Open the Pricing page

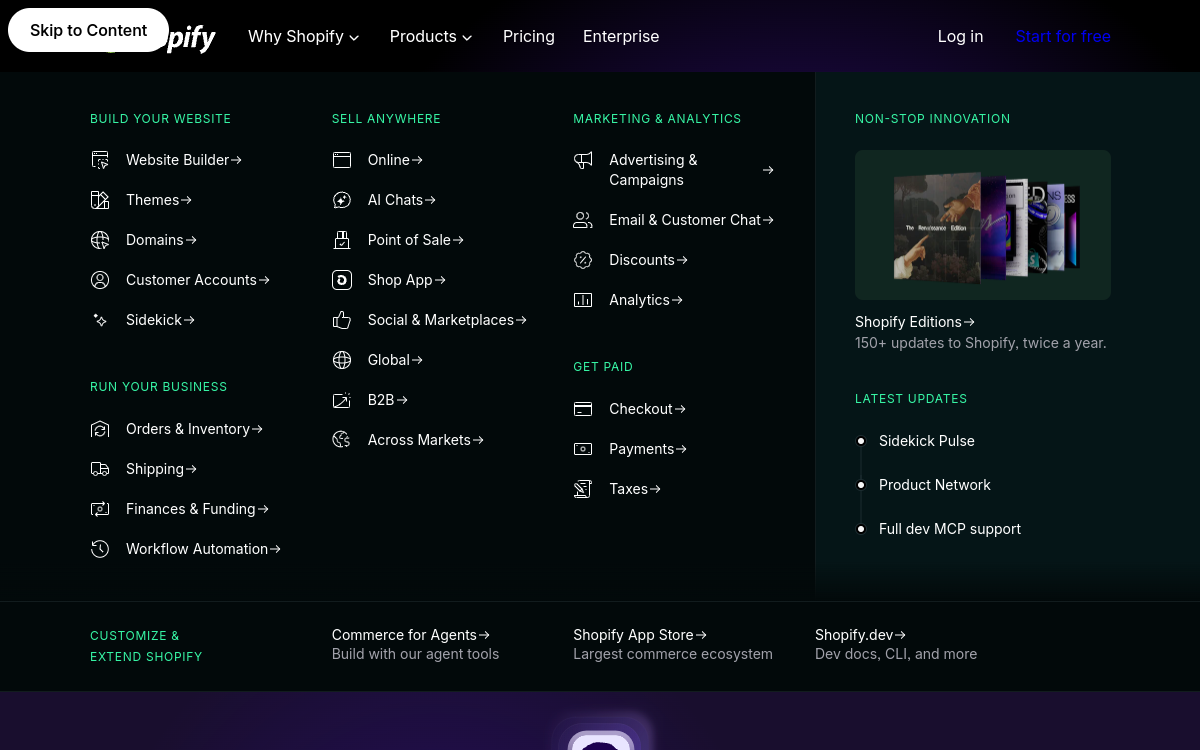(529, 36)
